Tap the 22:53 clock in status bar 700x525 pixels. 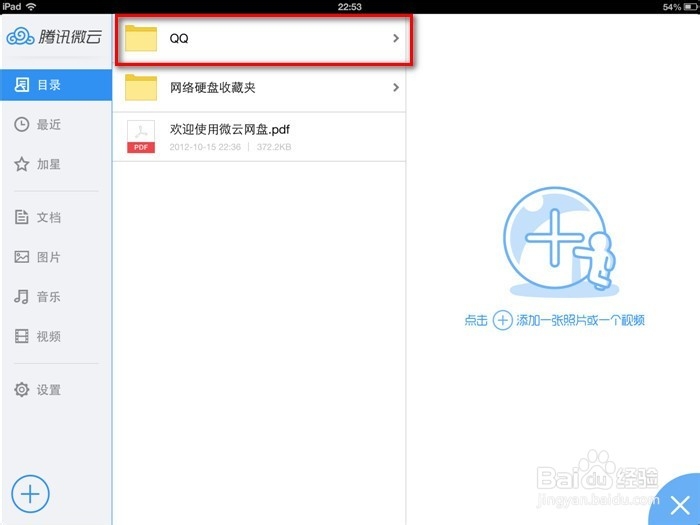point(350,7)
